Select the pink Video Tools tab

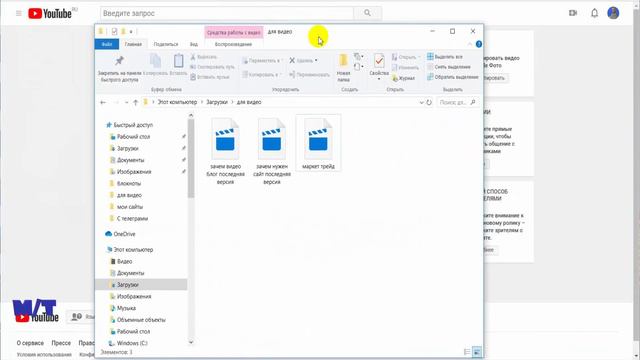233,32
